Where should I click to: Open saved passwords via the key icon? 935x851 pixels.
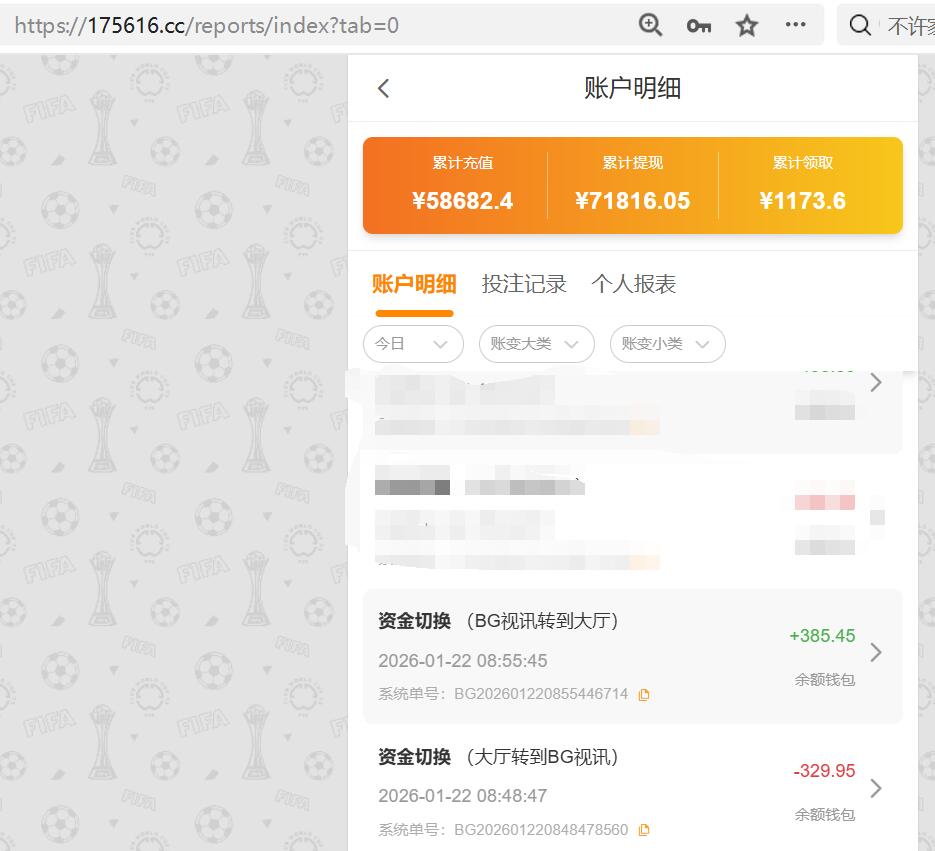coord(698,24)
